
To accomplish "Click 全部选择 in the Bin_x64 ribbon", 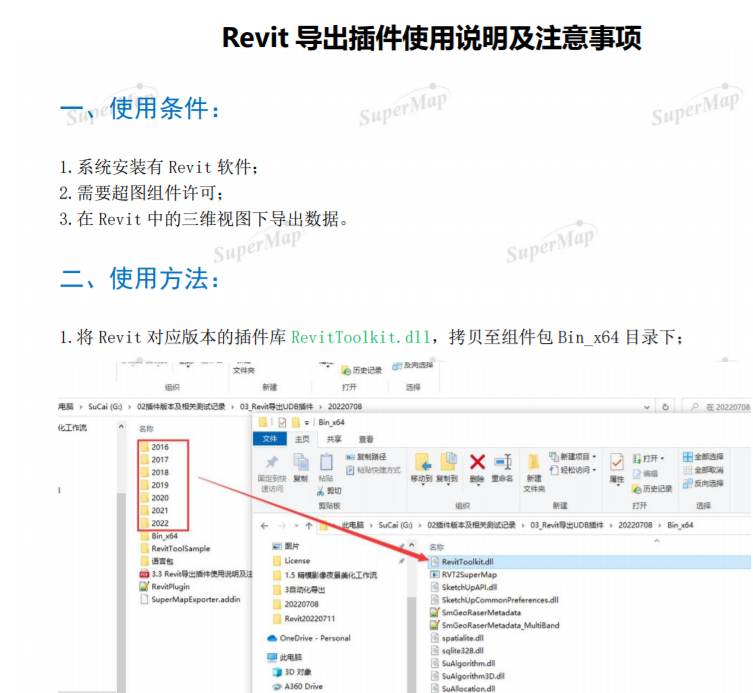I will tap(703, 457).
